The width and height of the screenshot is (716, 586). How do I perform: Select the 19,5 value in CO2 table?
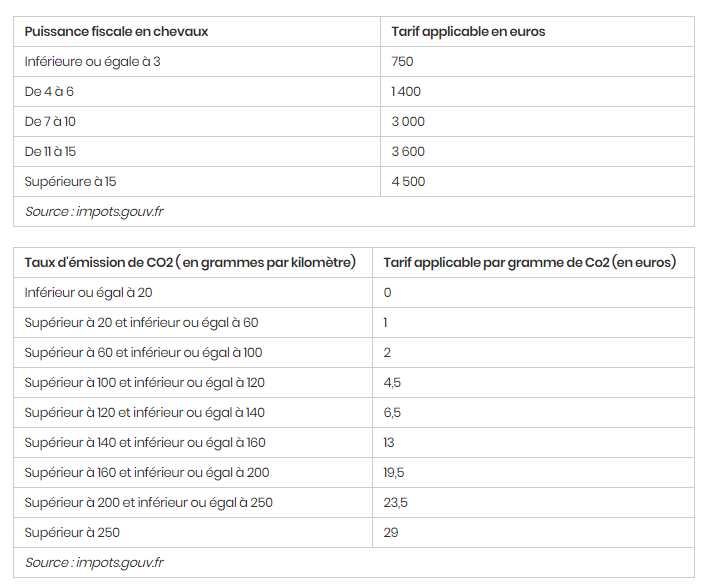coord(394,473)
